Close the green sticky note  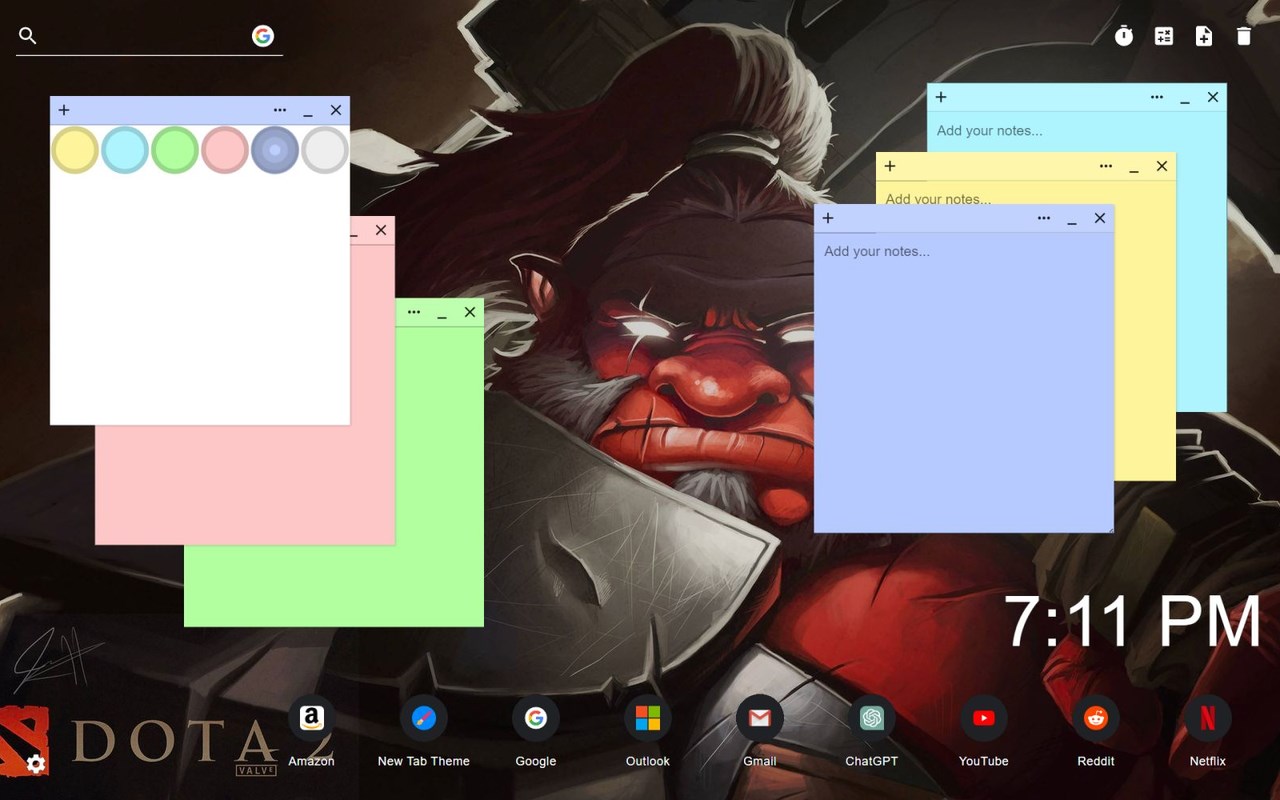(x=470, y=312)
